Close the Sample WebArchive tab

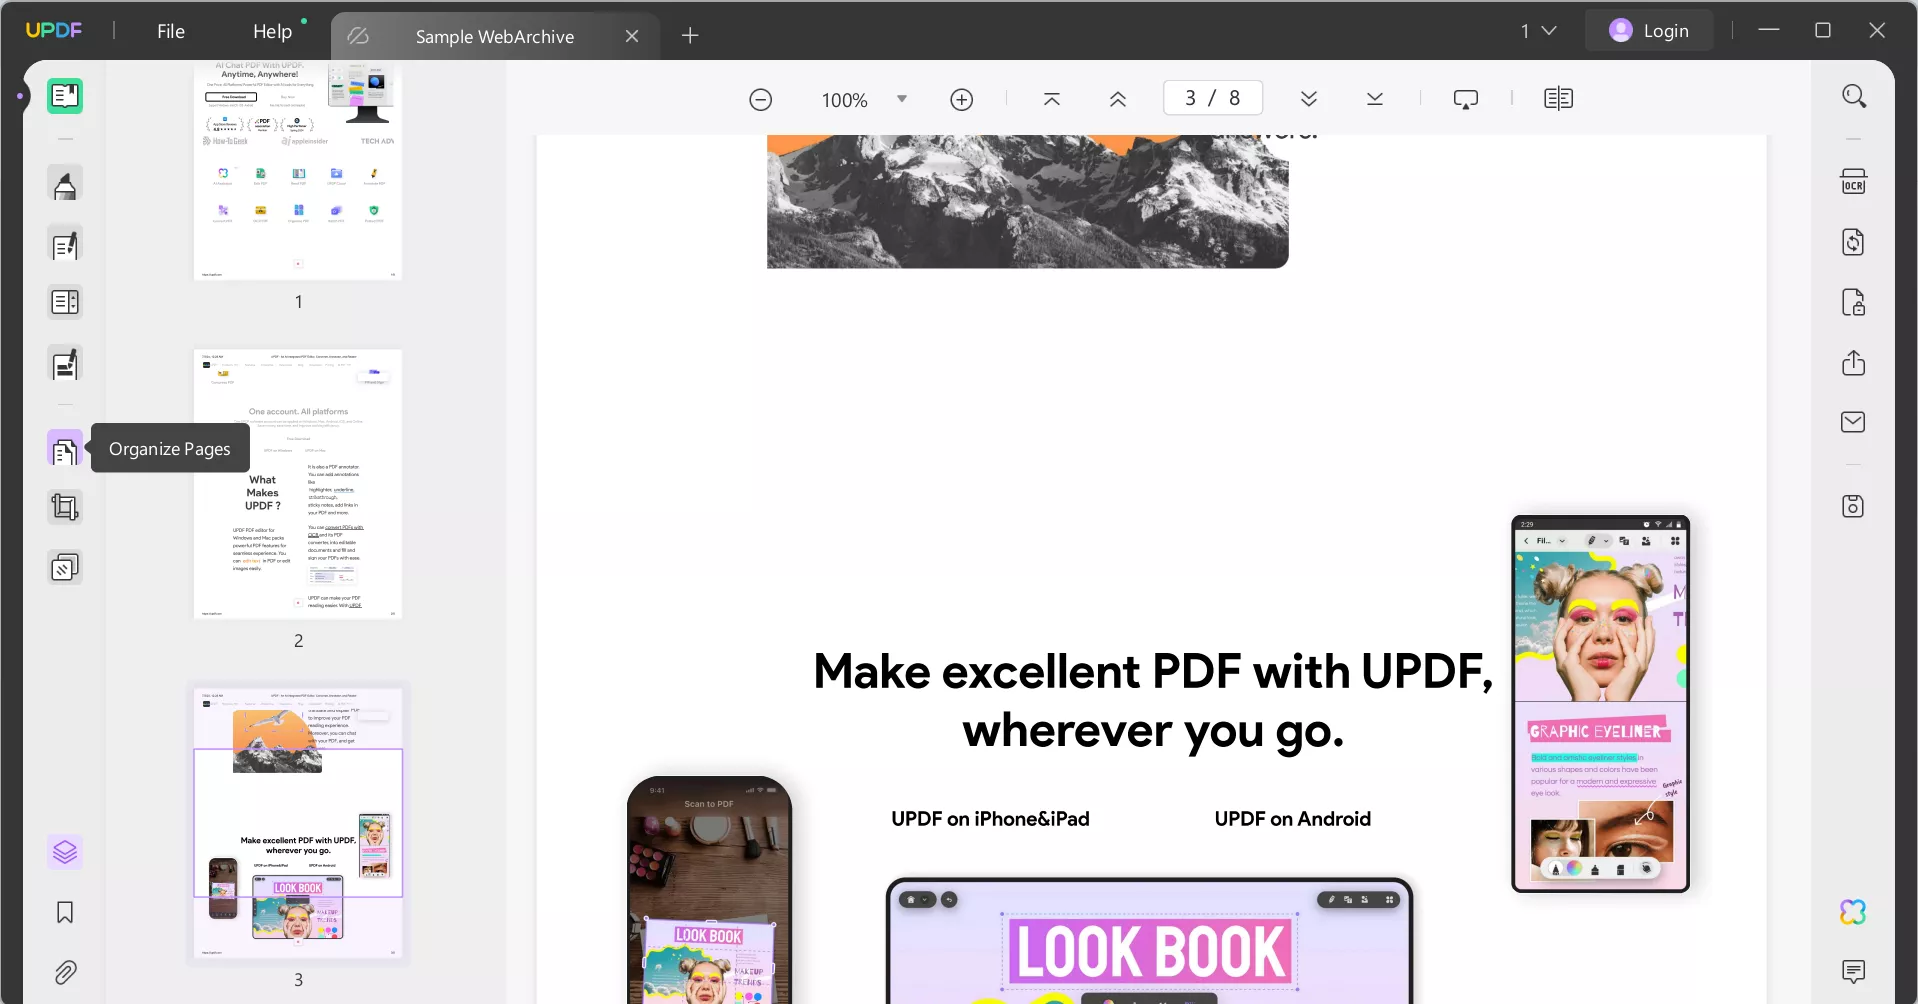632,36
